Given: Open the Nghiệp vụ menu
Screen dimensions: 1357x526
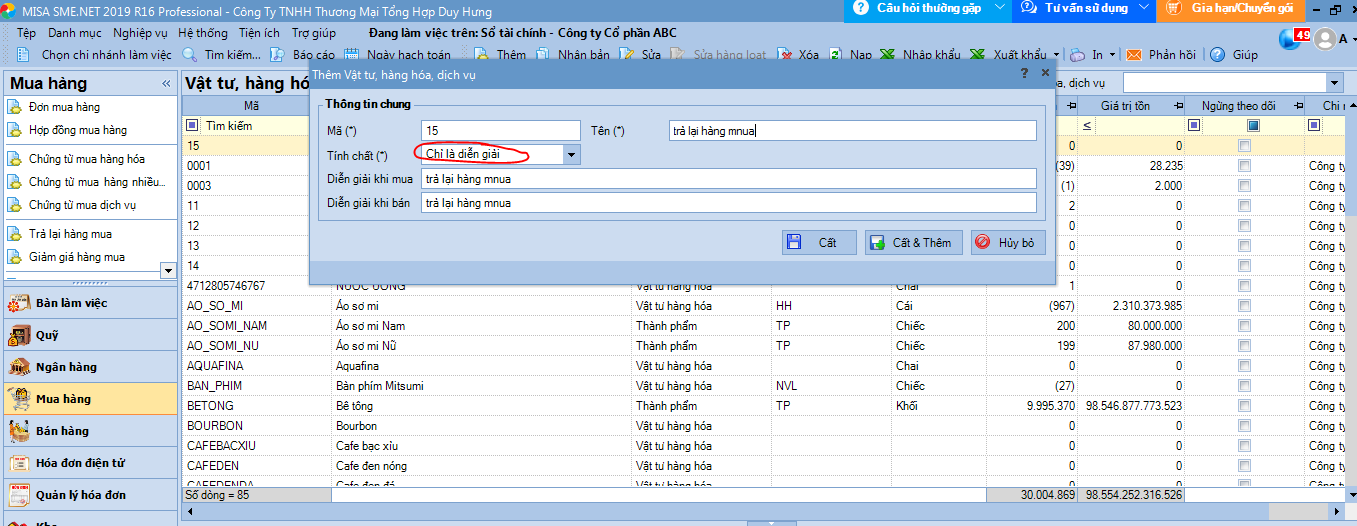Looking at the screenshot, I should (140, 33).
